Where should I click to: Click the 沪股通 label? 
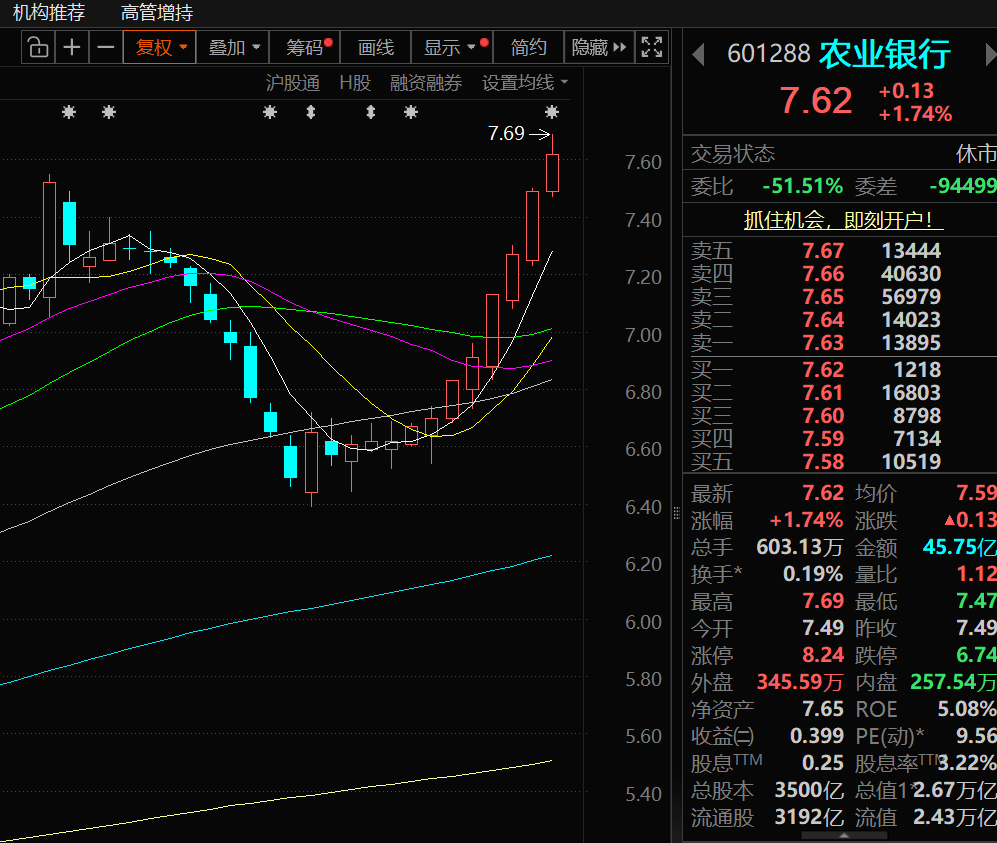[x=293, y=83]
